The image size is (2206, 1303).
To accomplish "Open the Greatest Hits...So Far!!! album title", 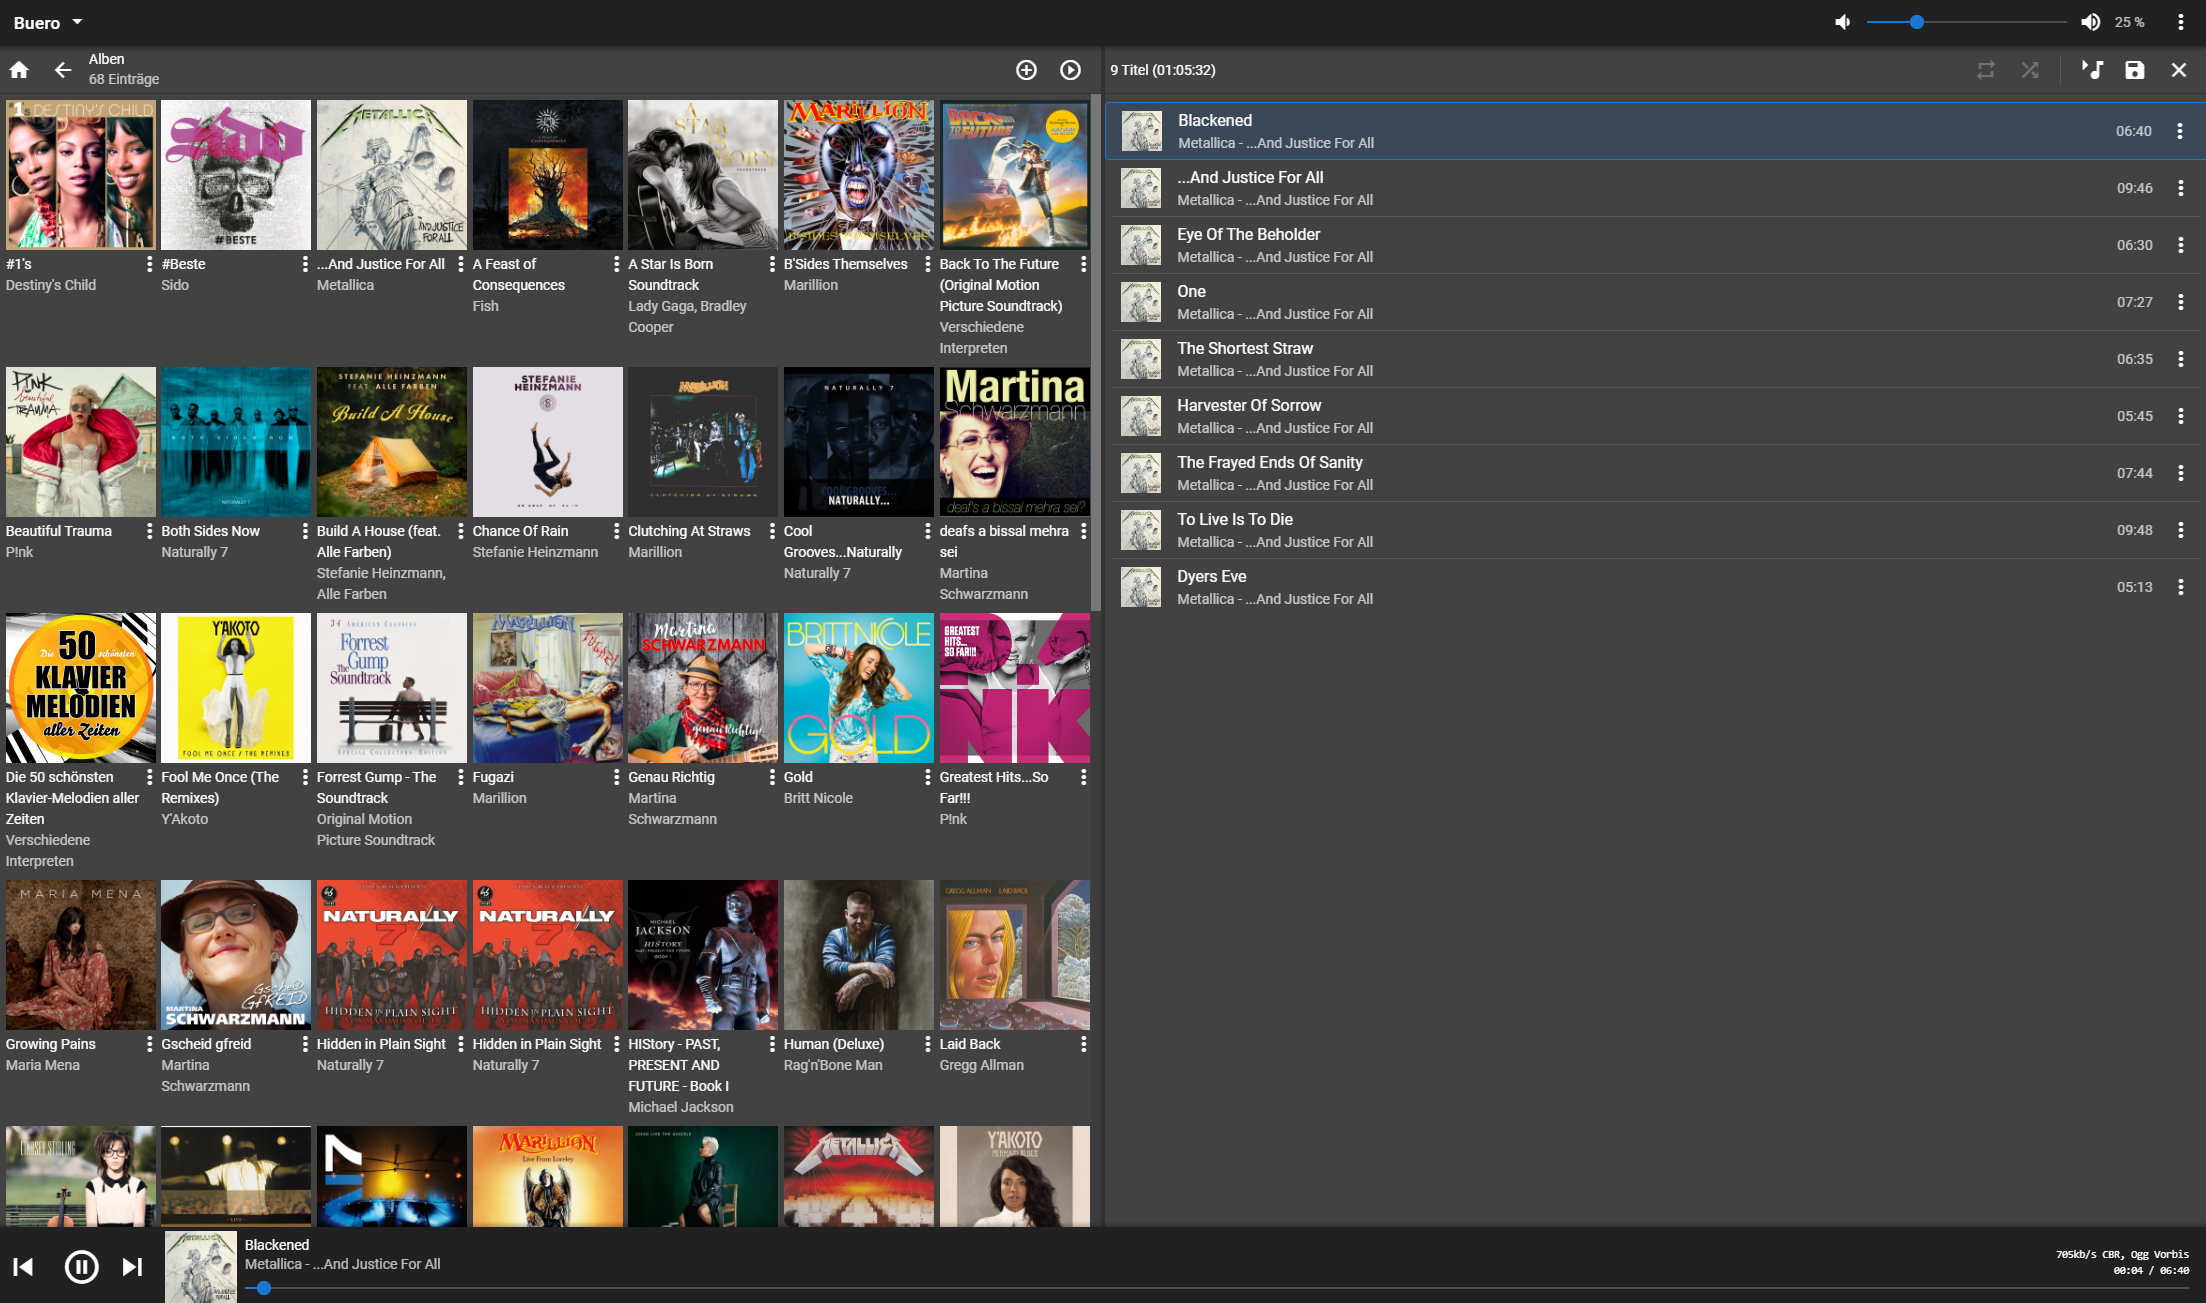I will pos(994,787).
